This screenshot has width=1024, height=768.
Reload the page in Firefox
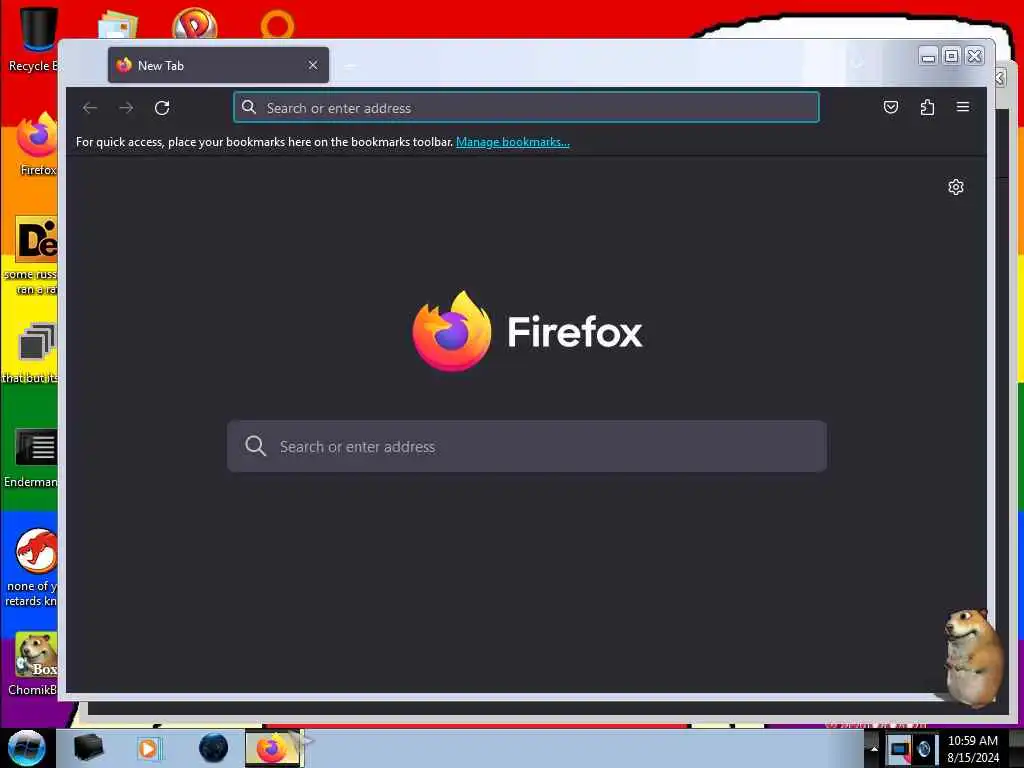162,108
